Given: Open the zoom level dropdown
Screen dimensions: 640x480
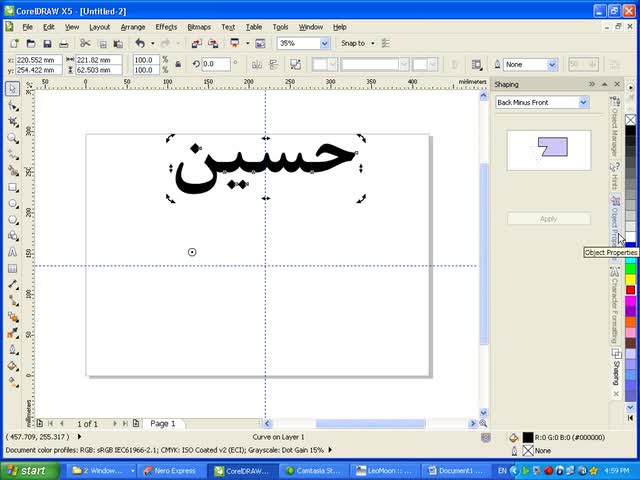Looking at the screenshot, I should 325,43.
